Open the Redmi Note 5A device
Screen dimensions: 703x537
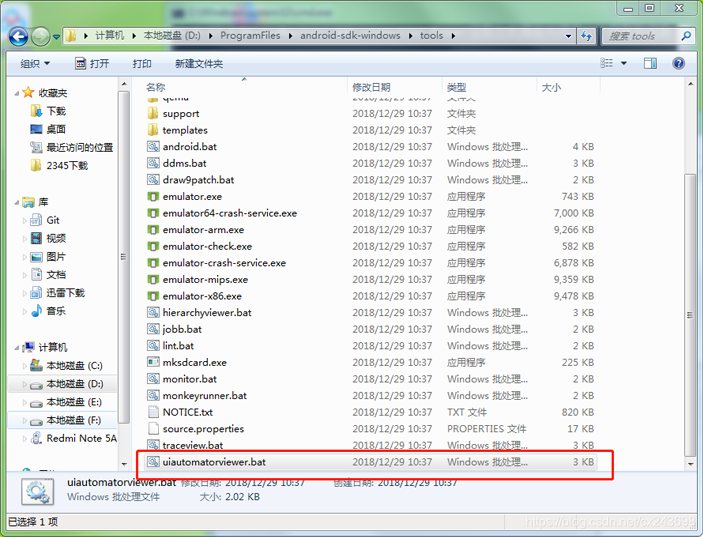tap(81, 438)
